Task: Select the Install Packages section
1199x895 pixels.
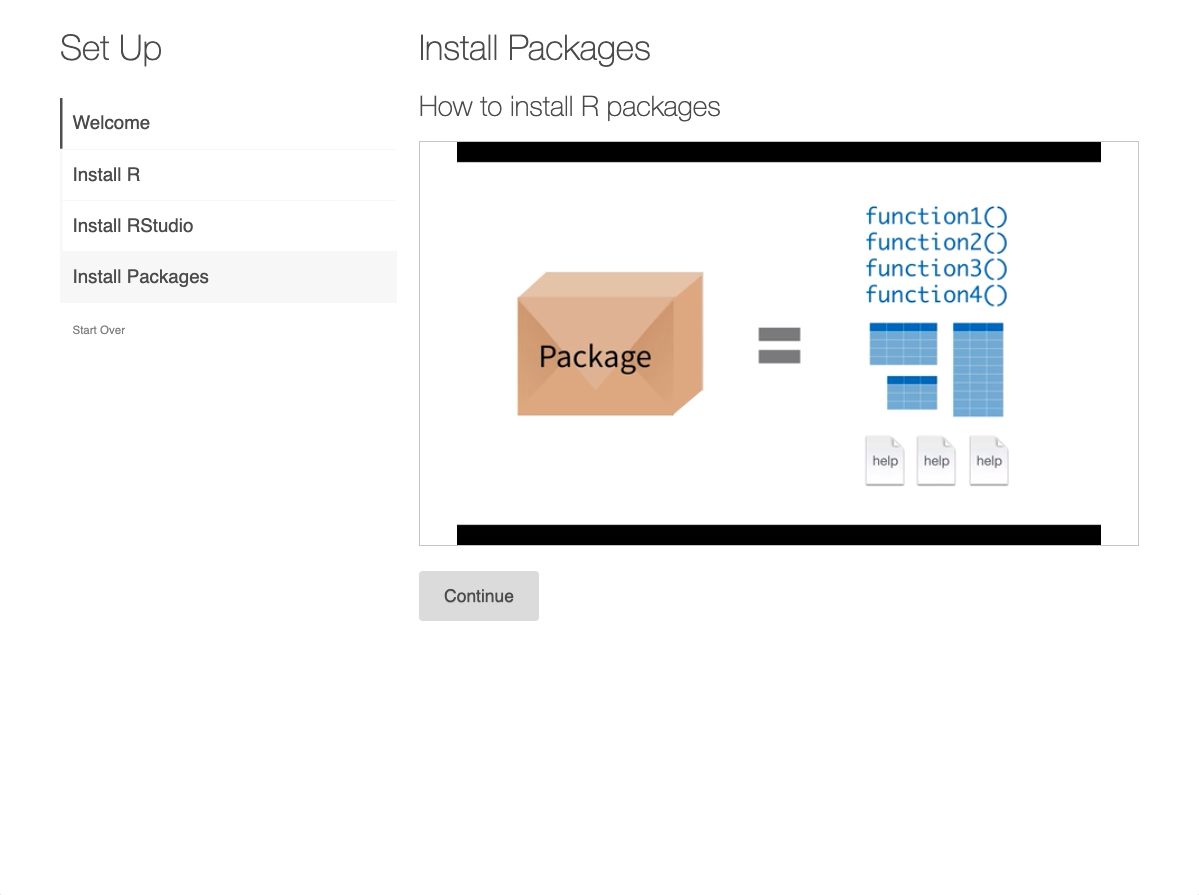Action: 140,276
